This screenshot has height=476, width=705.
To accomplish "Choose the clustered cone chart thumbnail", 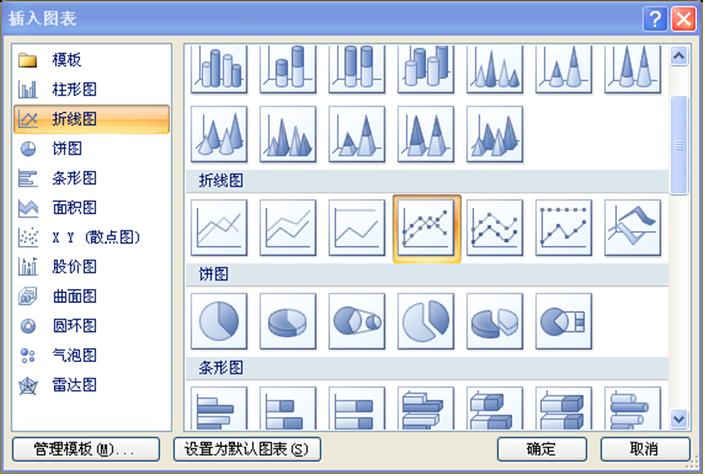I will click(495, 69).
